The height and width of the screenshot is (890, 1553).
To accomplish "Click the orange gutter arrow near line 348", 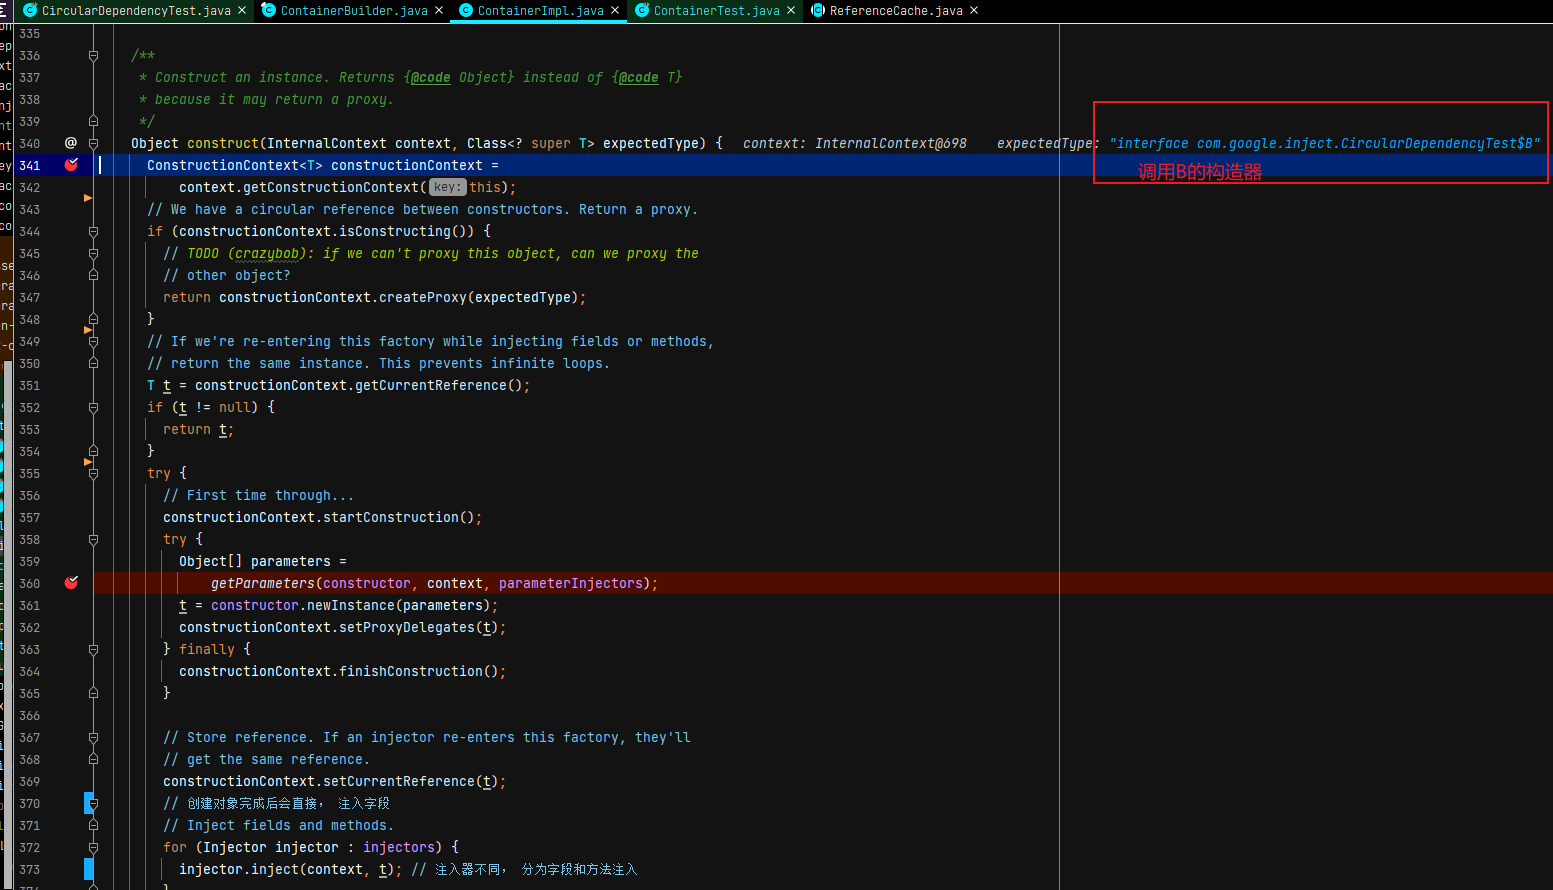I will tap(88, 329).
